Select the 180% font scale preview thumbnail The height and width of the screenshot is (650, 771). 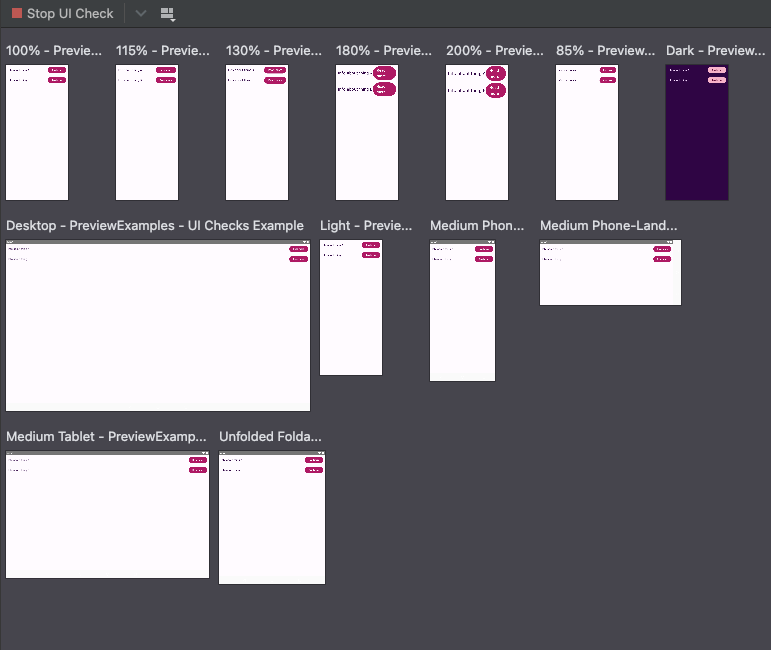point(367,132)
